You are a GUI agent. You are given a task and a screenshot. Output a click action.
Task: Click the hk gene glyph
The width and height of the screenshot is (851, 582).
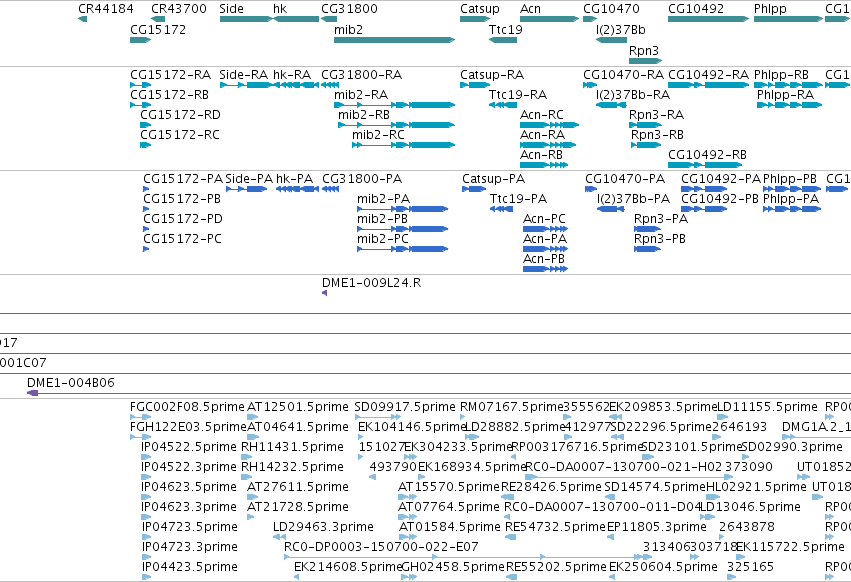pyautogui.click(x=296, y=19)
